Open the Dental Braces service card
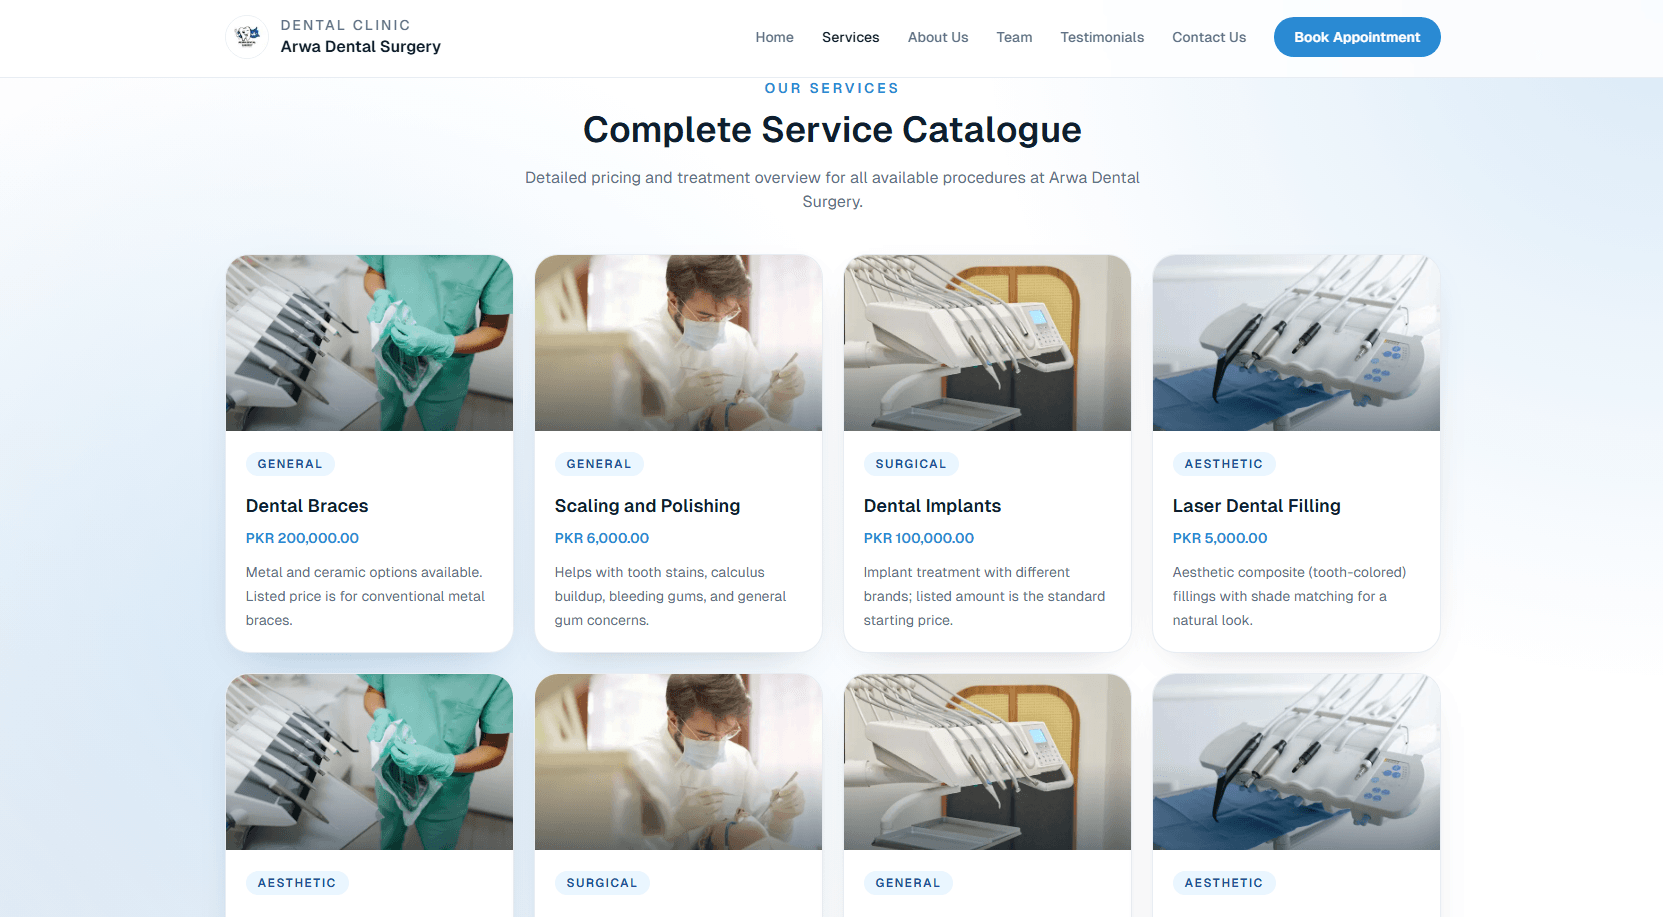 pos(306,505)
